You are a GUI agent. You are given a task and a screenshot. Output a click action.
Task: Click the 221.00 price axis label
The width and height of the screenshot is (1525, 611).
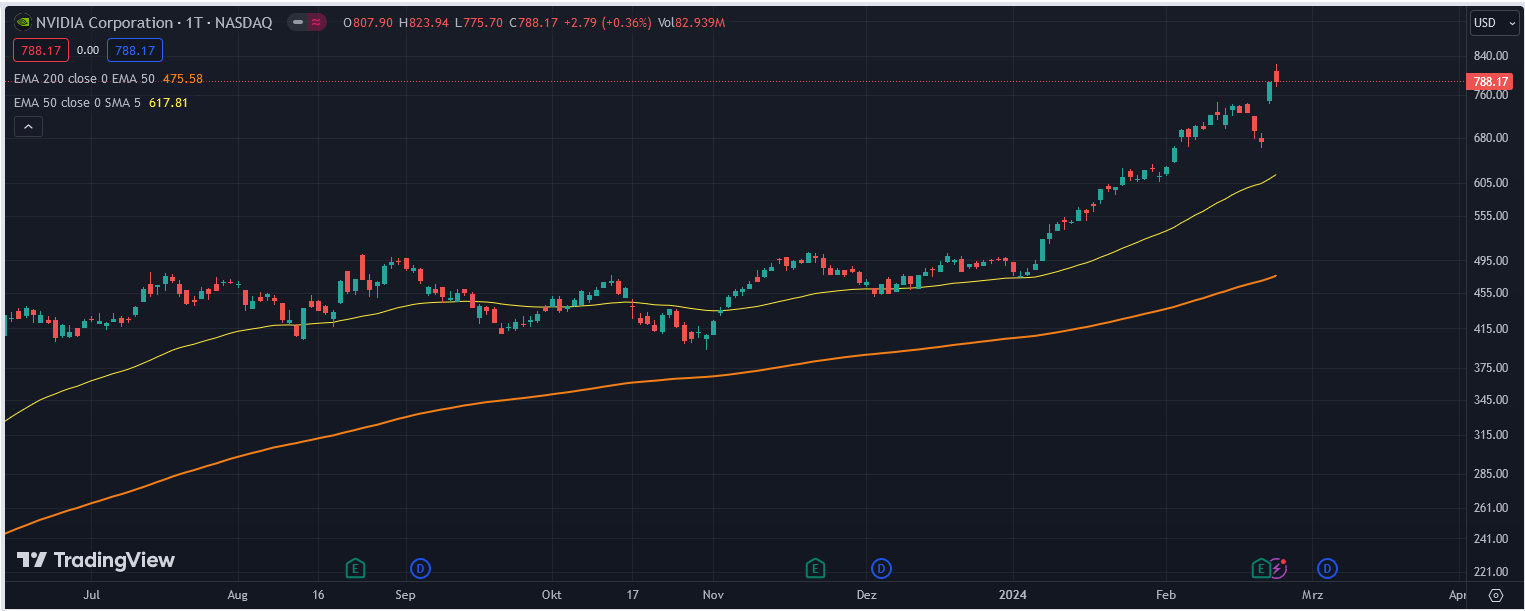(x=1490, y=572)
